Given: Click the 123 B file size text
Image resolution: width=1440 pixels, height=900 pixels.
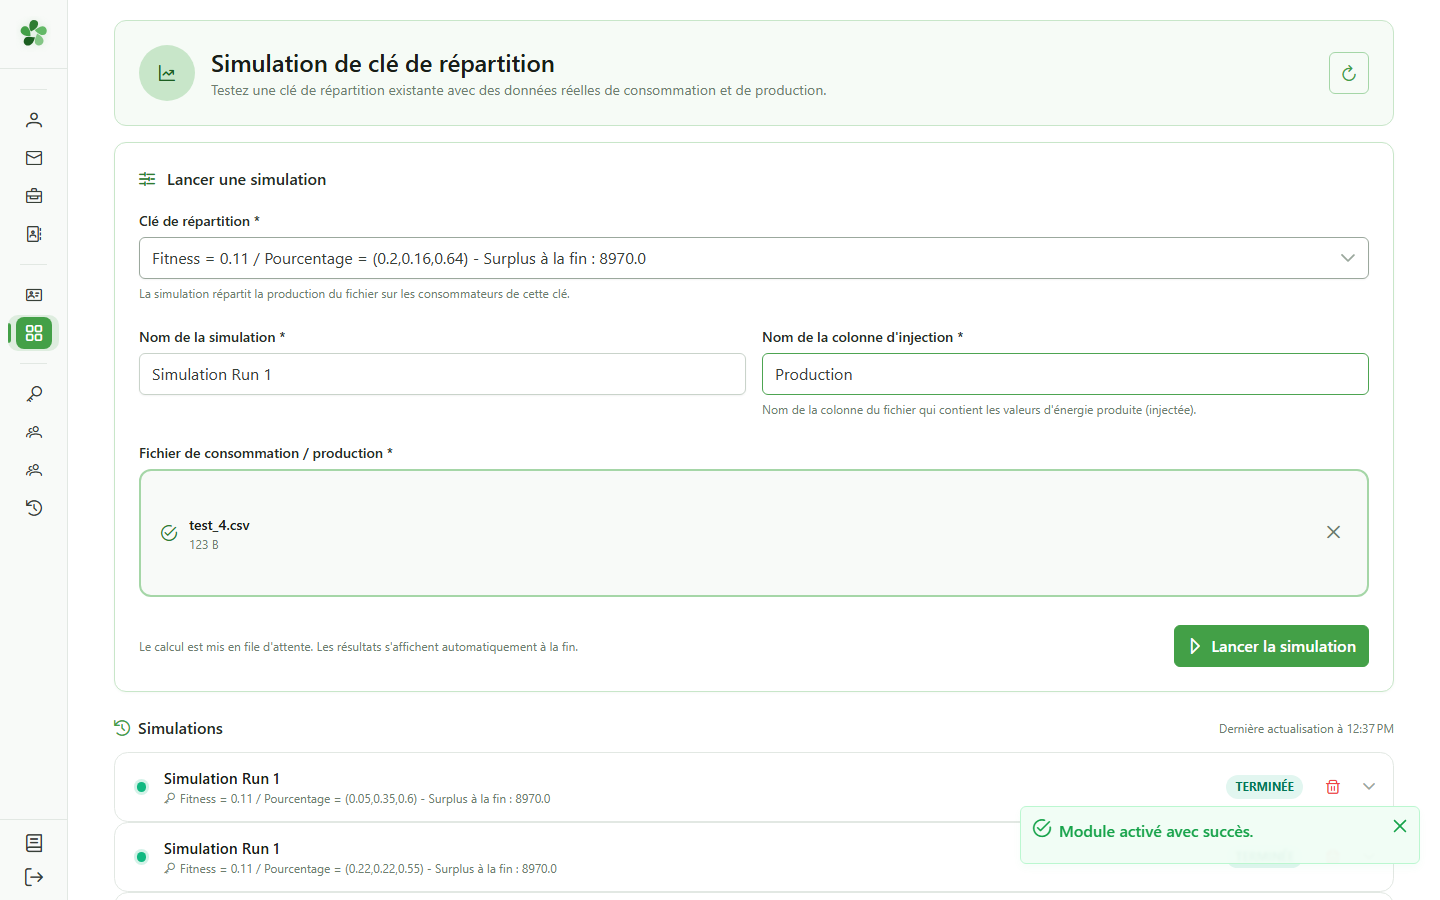Looking at the screenshot, I should click(204, 545).
